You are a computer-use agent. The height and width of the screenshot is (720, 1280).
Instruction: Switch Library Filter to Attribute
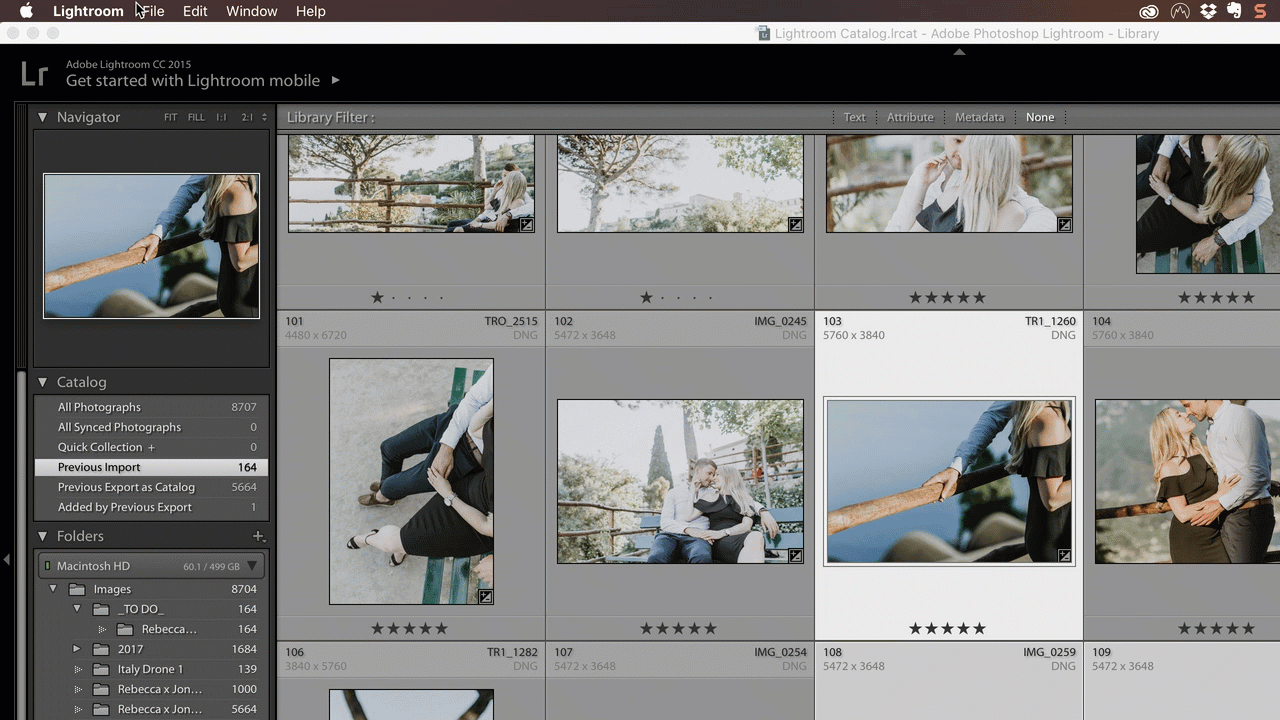tap(910, 117)
